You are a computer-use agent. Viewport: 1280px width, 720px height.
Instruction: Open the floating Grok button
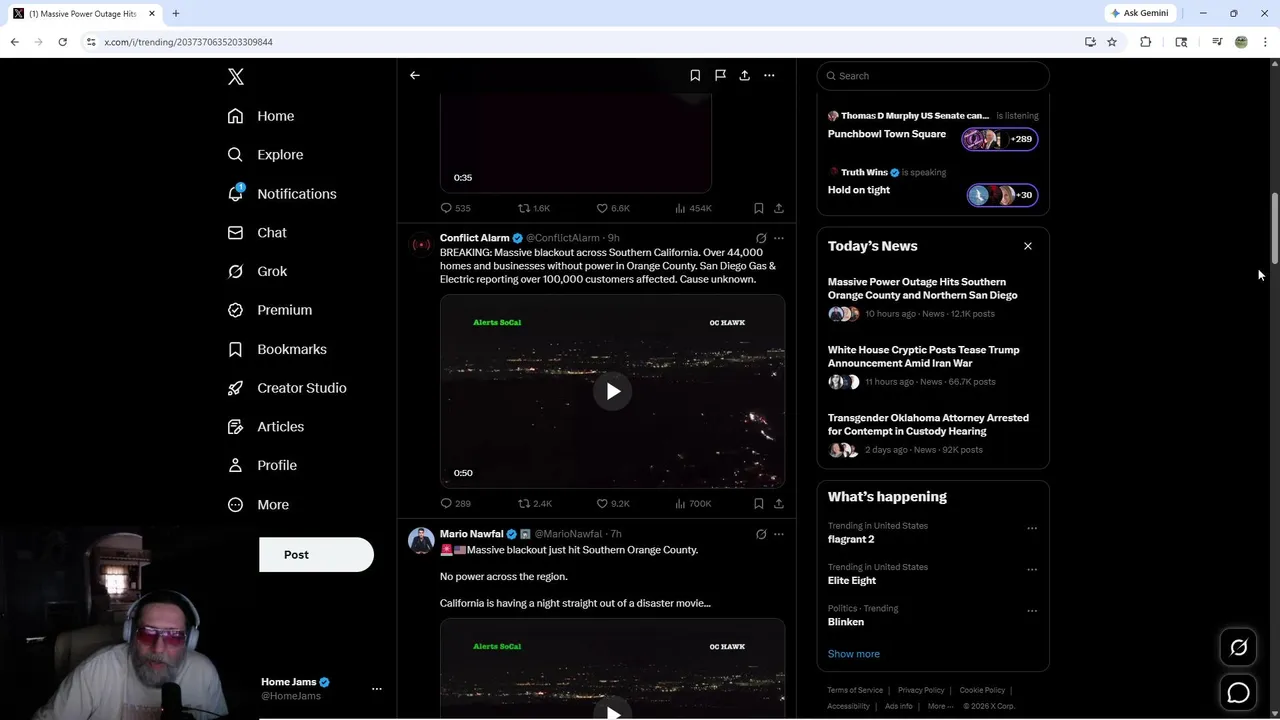click(x=1238, y=648)
